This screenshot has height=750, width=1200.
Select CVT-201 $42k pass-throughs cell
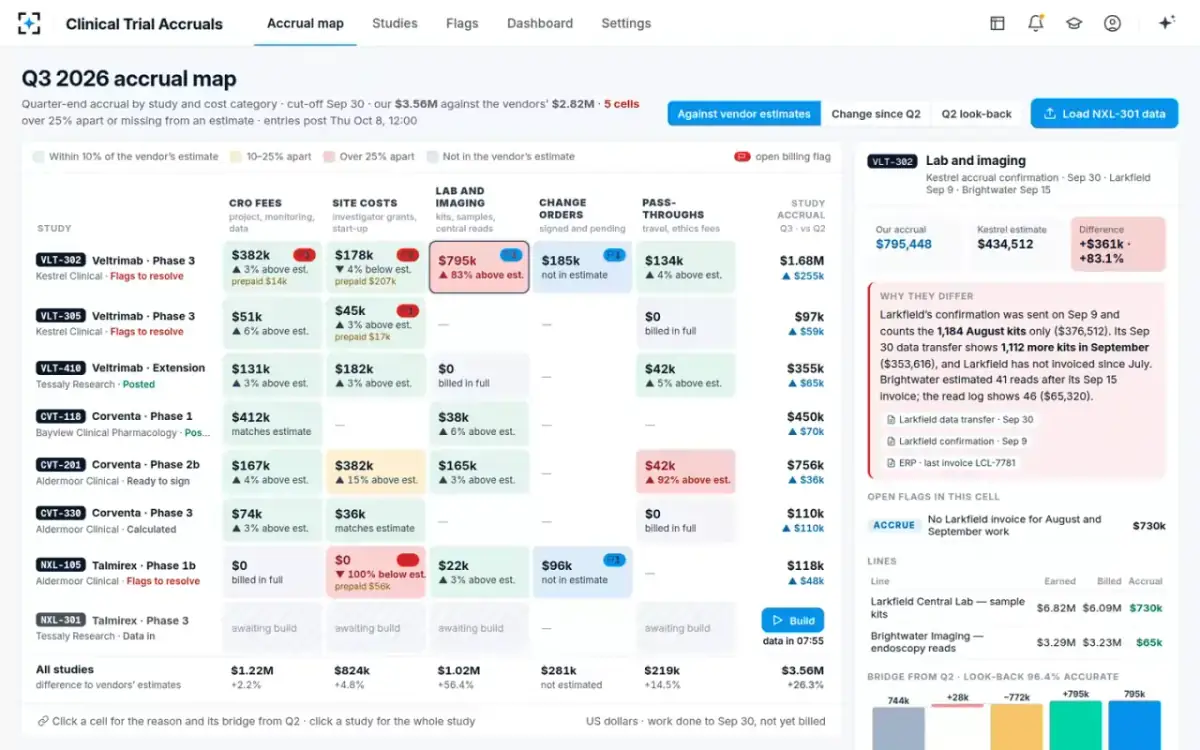[686, 471]
